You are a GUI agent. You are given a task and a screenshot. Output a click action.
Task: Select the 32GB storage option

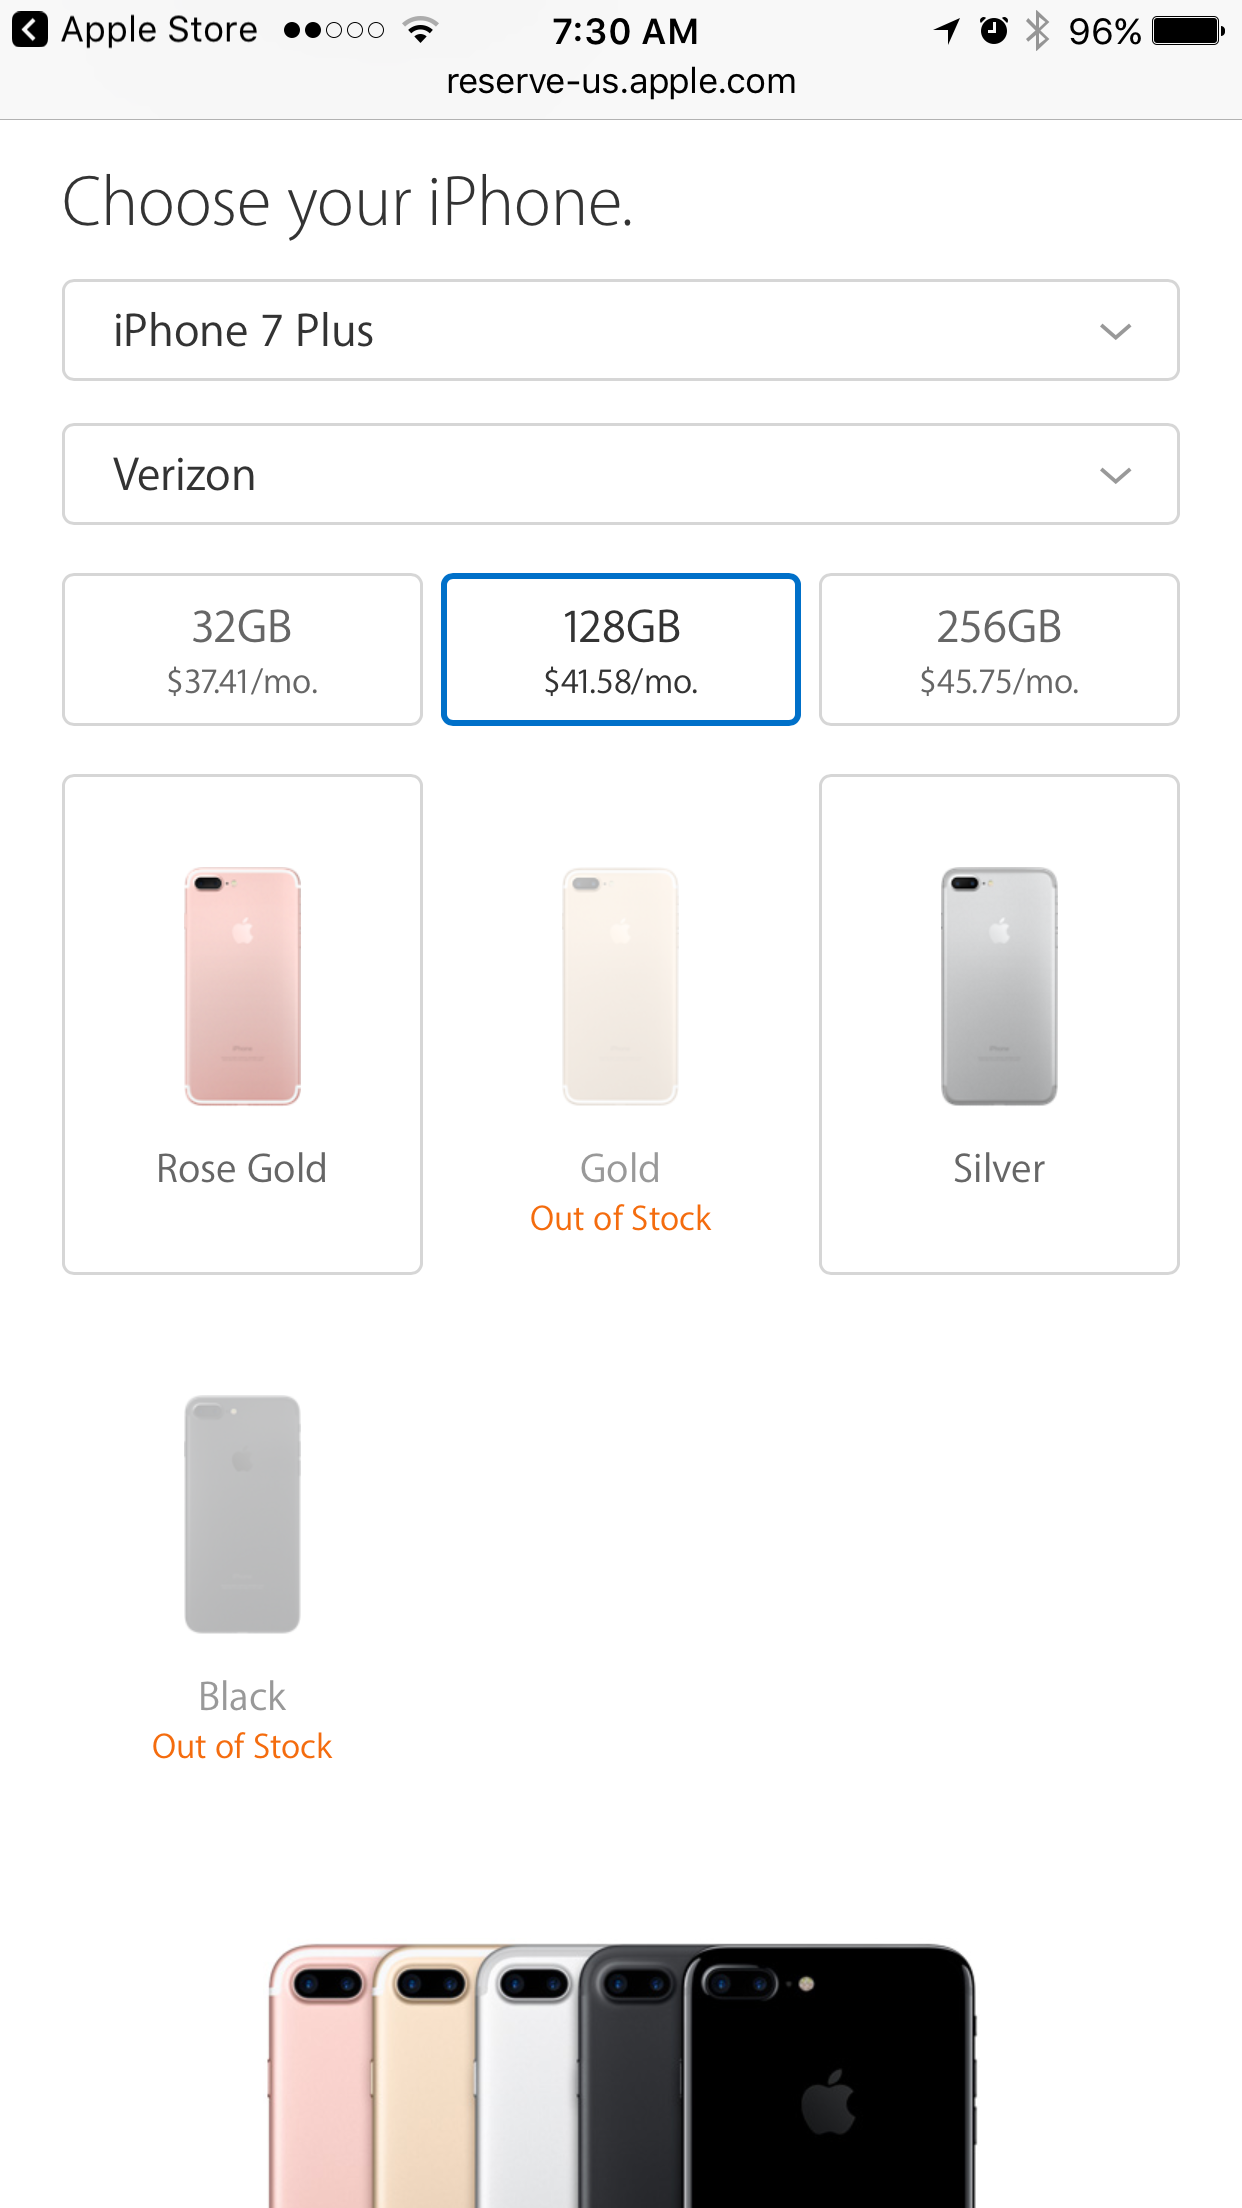242,649
